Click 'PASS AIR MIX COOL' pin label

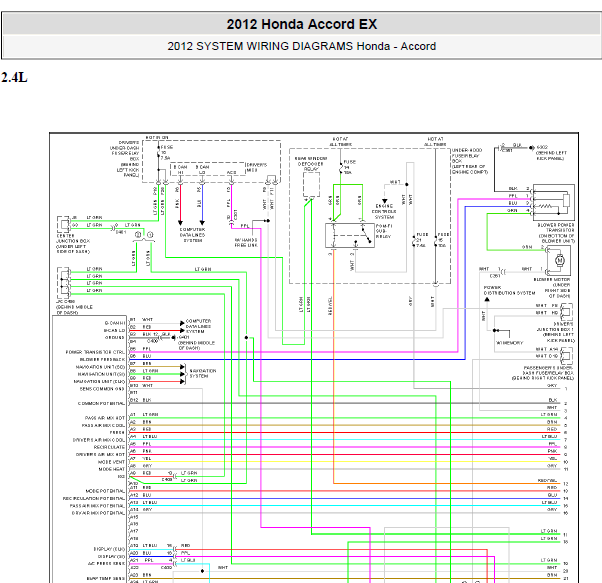(103, 425)
